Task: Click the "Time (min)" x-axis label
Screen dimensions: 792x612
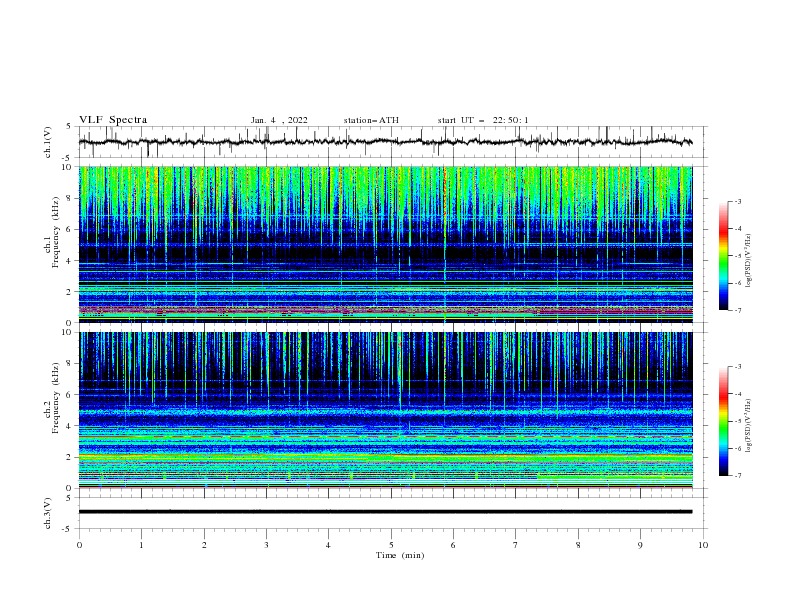Action: click(400, 555)
